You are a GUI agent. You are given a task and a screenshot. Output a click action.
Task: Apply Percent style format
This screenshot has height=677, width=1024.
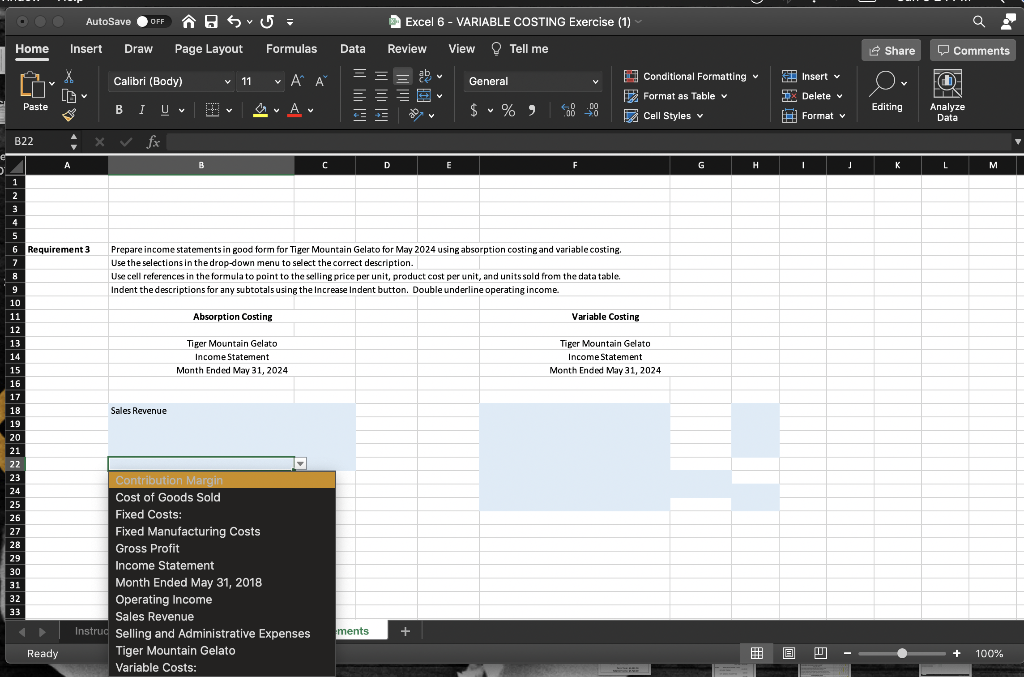(x=508, y=110)
